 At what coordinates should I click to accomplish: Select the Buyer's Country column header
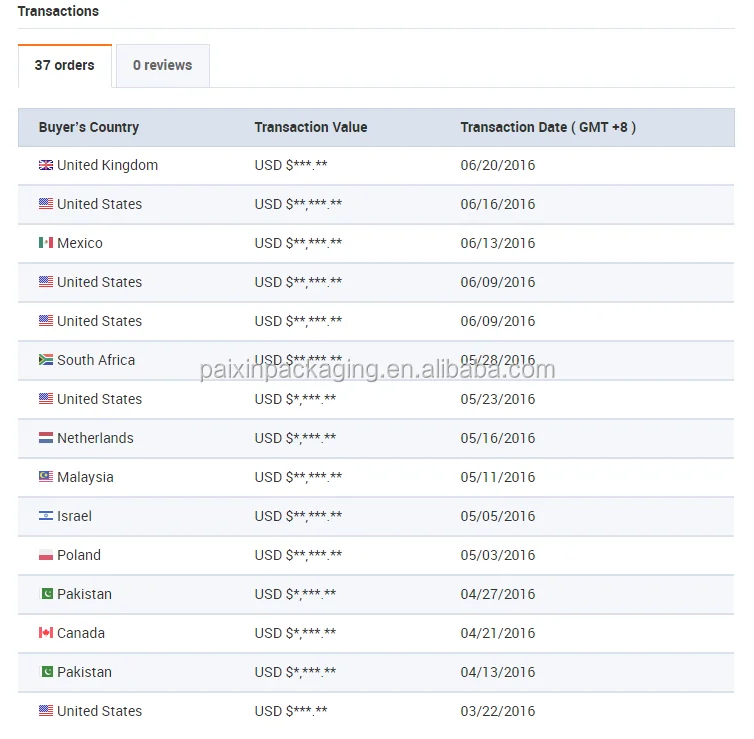coord(89,128)
